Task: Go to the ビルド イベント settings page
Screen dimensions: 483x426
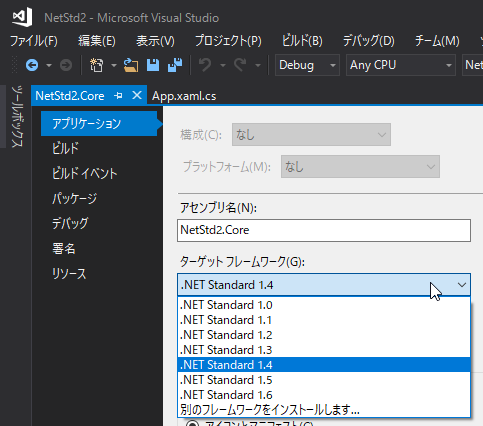Action: (85, 173)
